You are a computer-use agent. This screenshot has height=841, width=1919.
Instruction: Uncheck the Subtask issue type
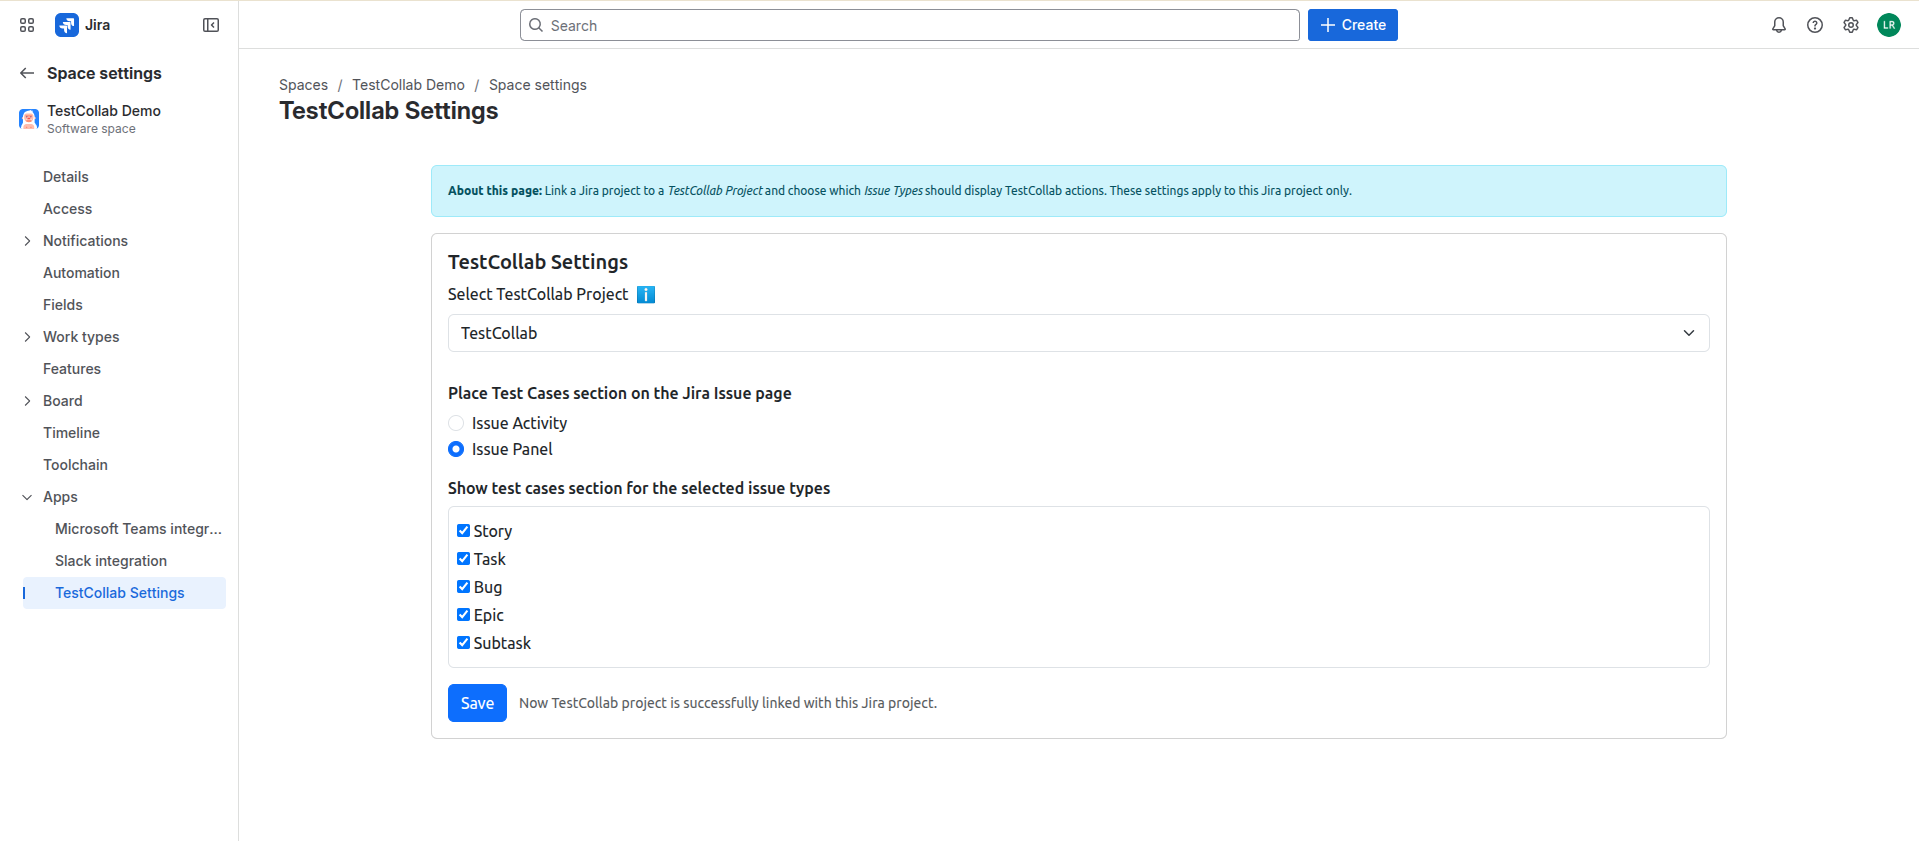463,643
